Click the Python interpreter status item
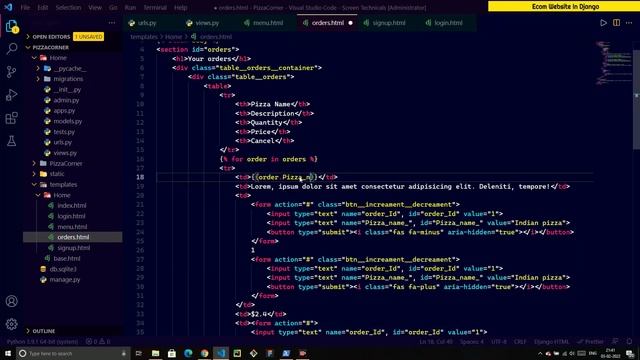This screenshot has height=360, width=640. click(42, 342)
